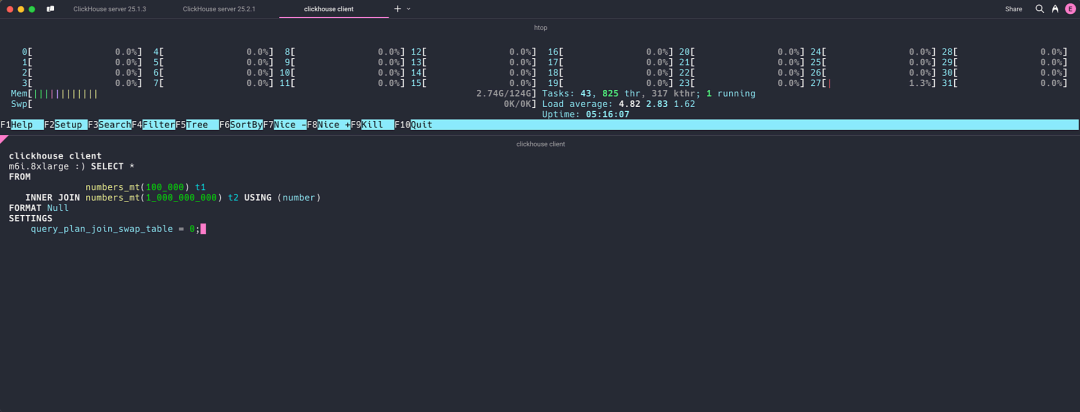This screenshot has width=1080, height=412.
Task: Place cursor at pink block cursor
Action: [203, 229]
